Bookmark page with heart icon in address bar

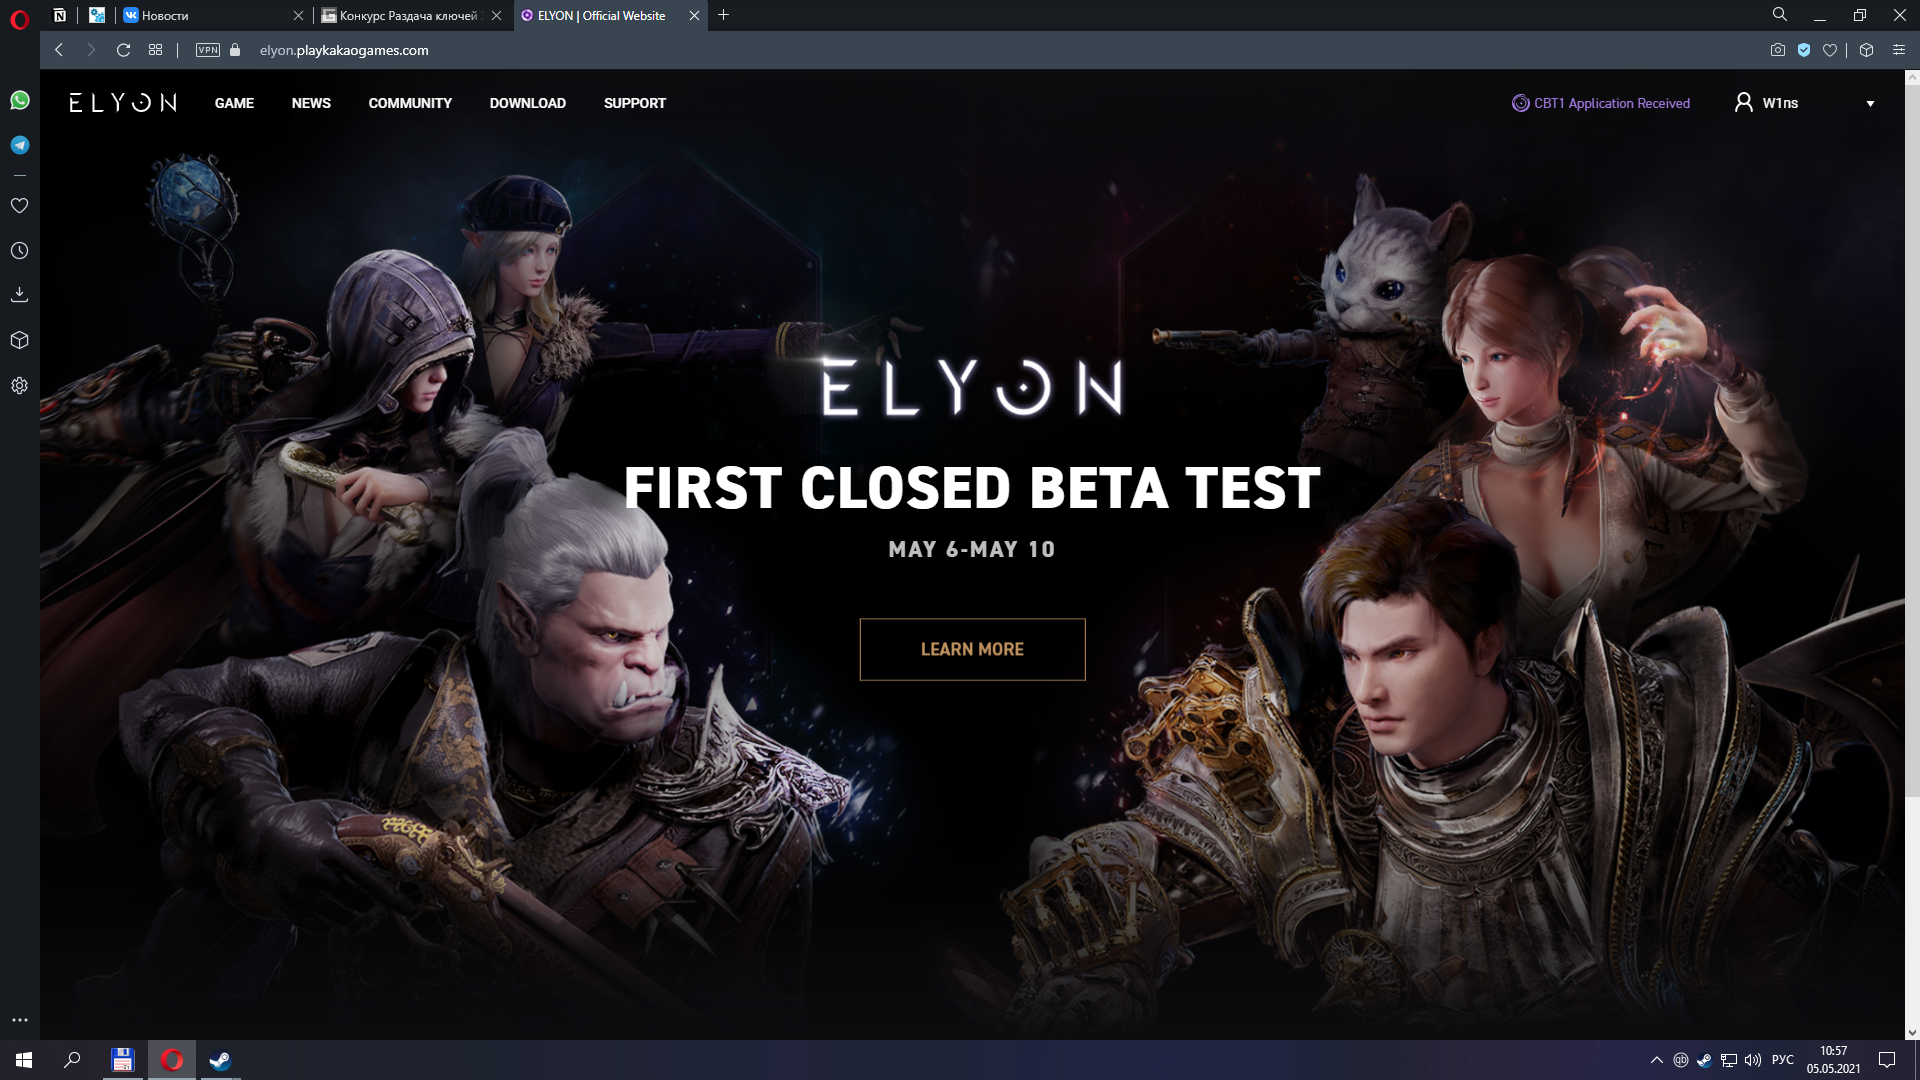(1830, 50)
